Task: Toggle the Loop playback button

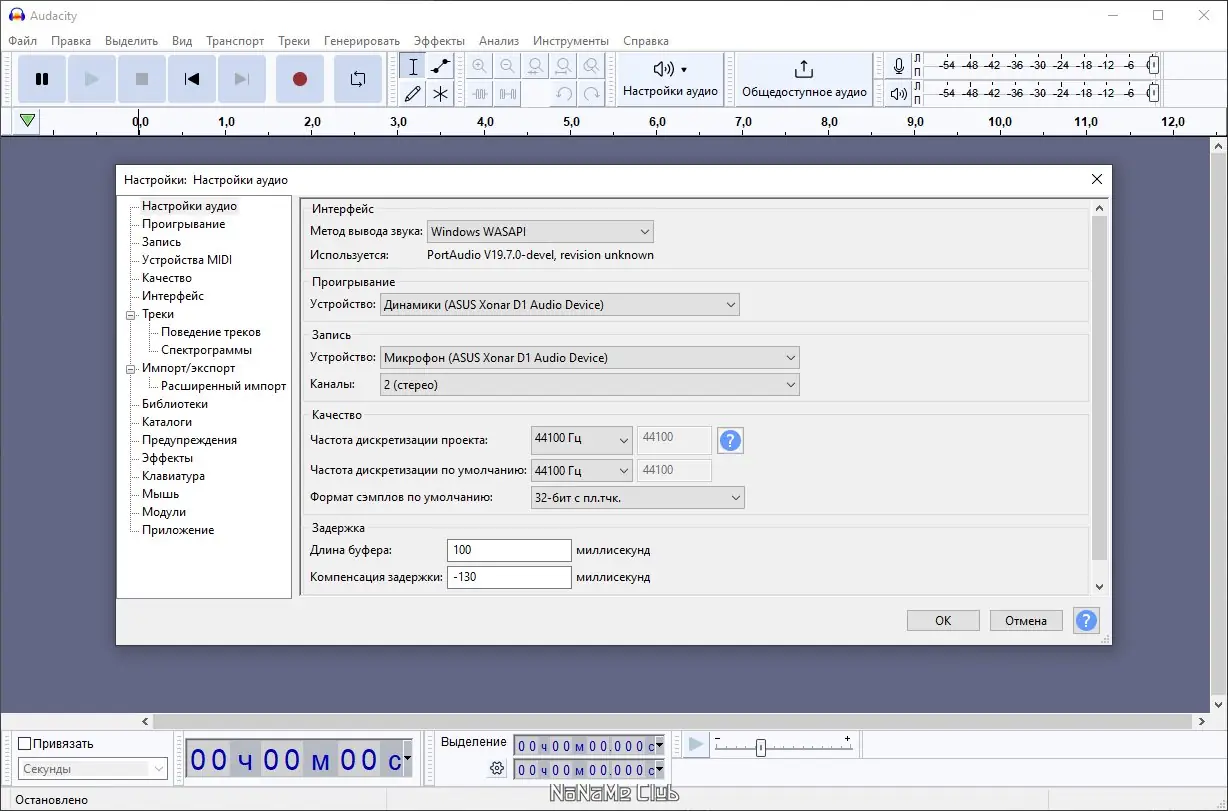Action: (x=357, y=79)
